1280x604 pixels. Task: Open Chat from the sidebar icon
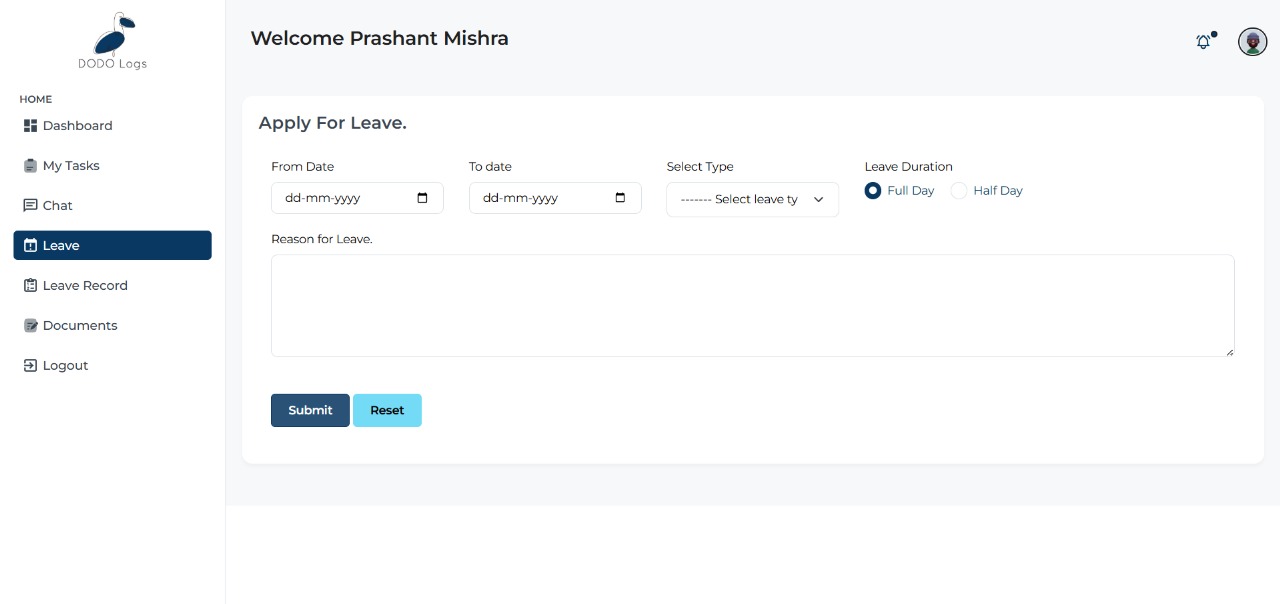[x=32, y=205]
